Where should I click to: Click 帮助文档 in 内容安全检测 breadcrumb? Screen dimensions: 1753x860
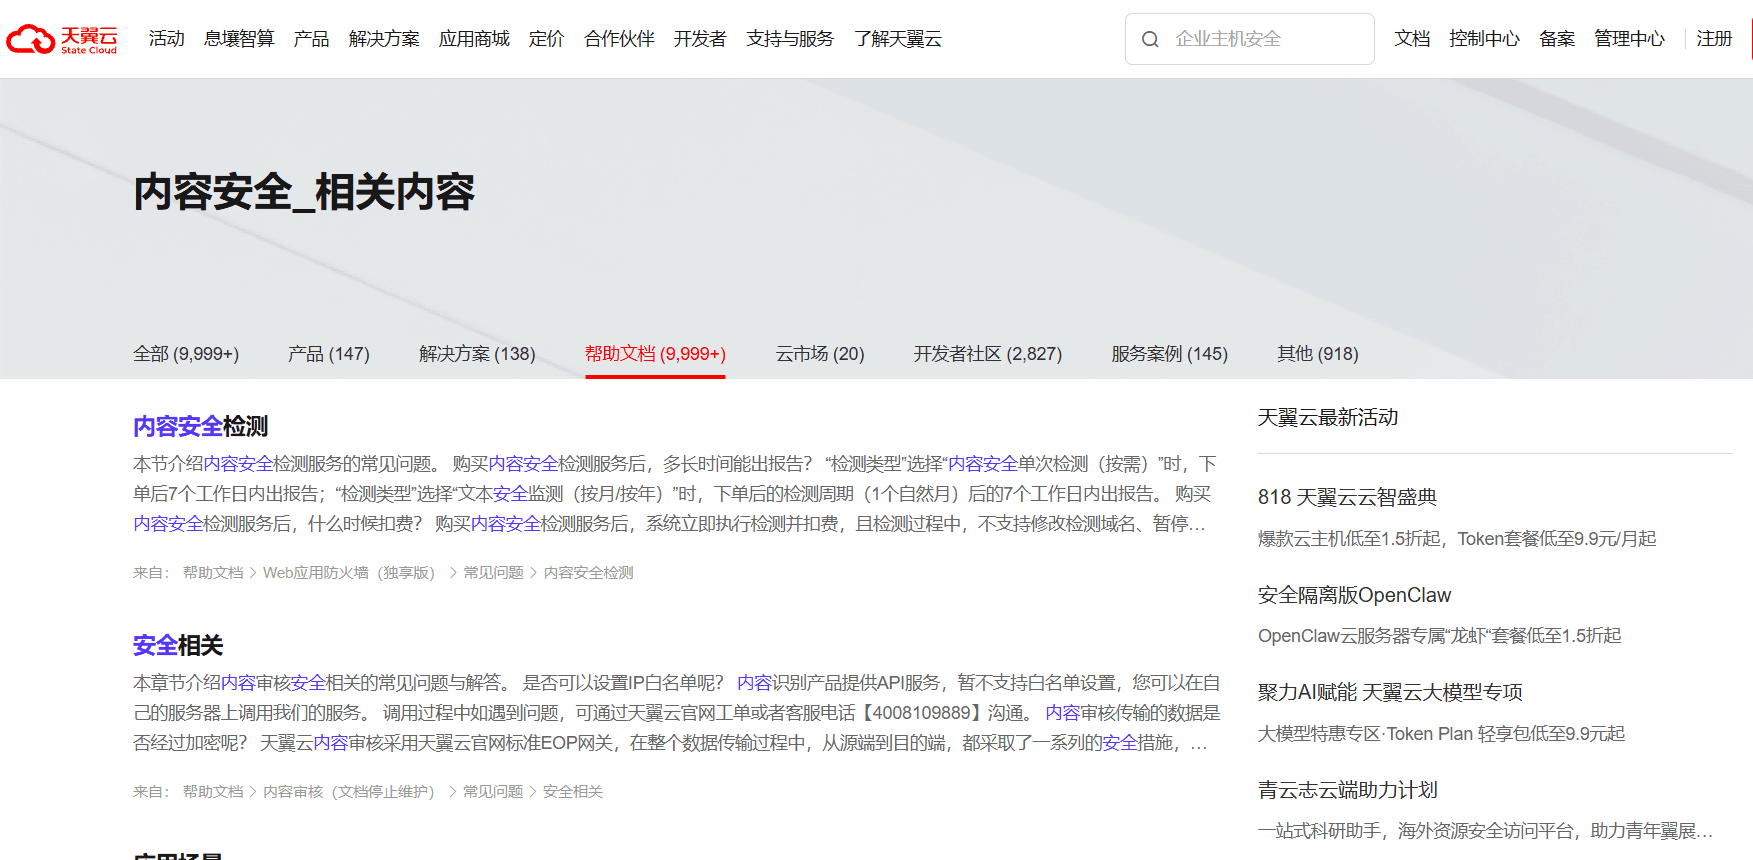click(213, 573)
